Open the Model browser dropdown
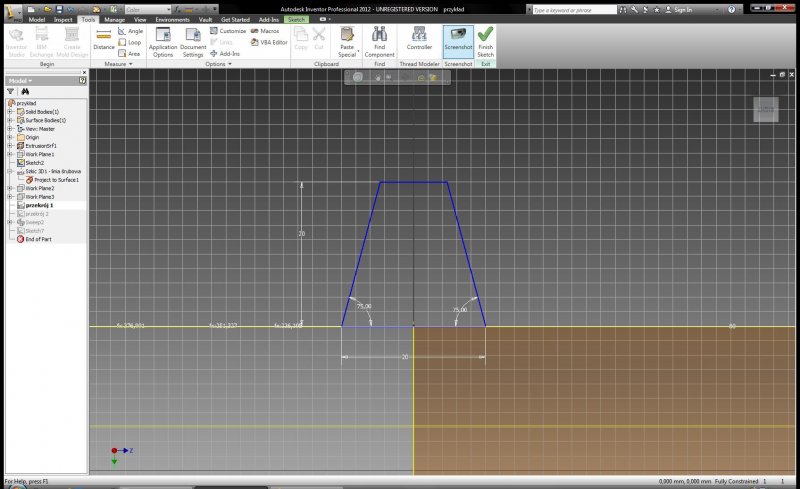The height and width of the screenshot is (489, 800). 20,80
